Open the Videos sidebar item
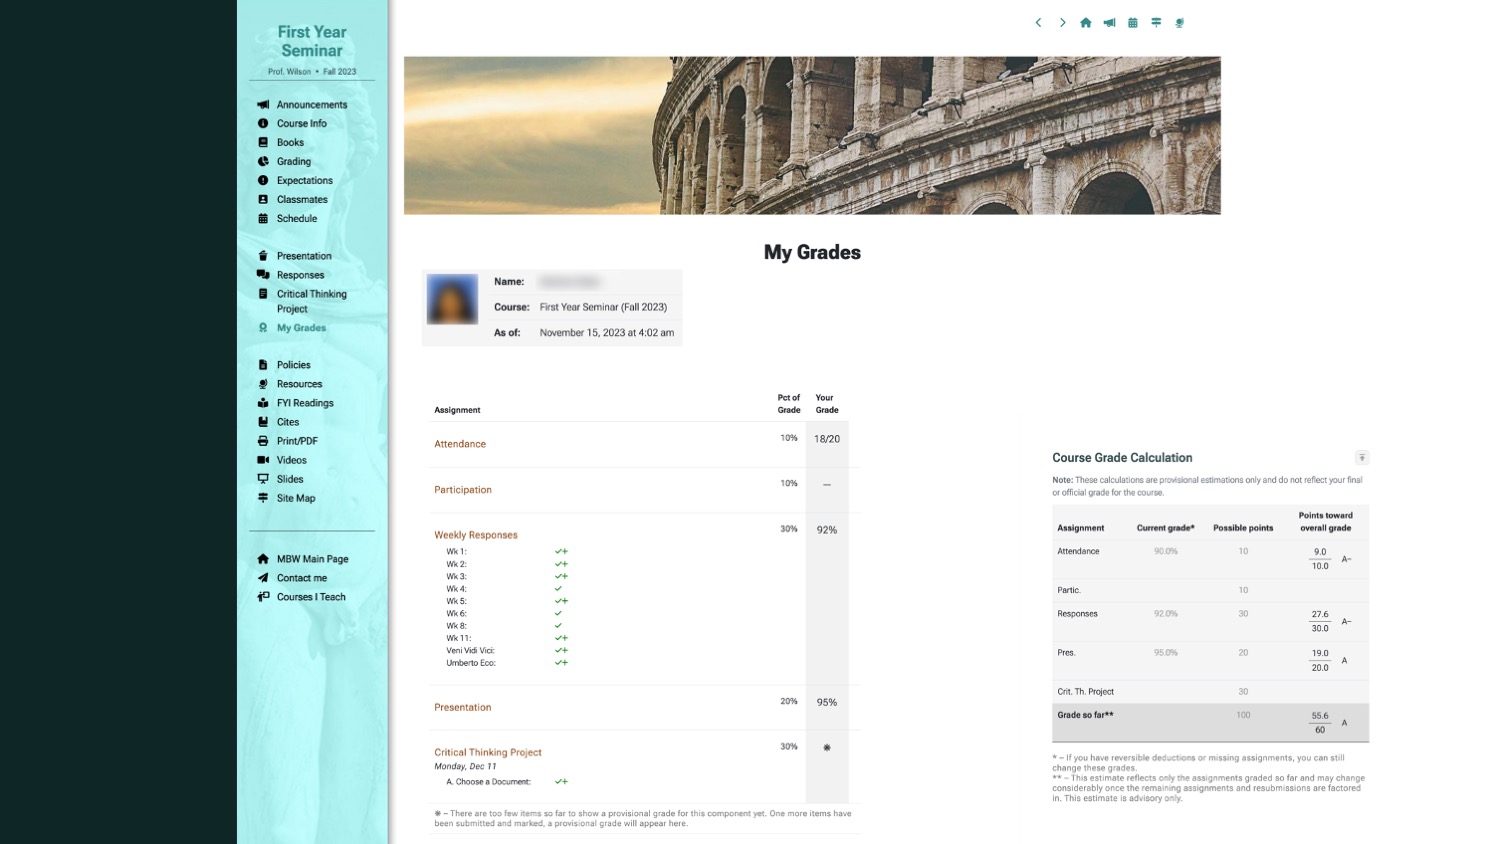1500x844 pixels. [x=291, y=460]
